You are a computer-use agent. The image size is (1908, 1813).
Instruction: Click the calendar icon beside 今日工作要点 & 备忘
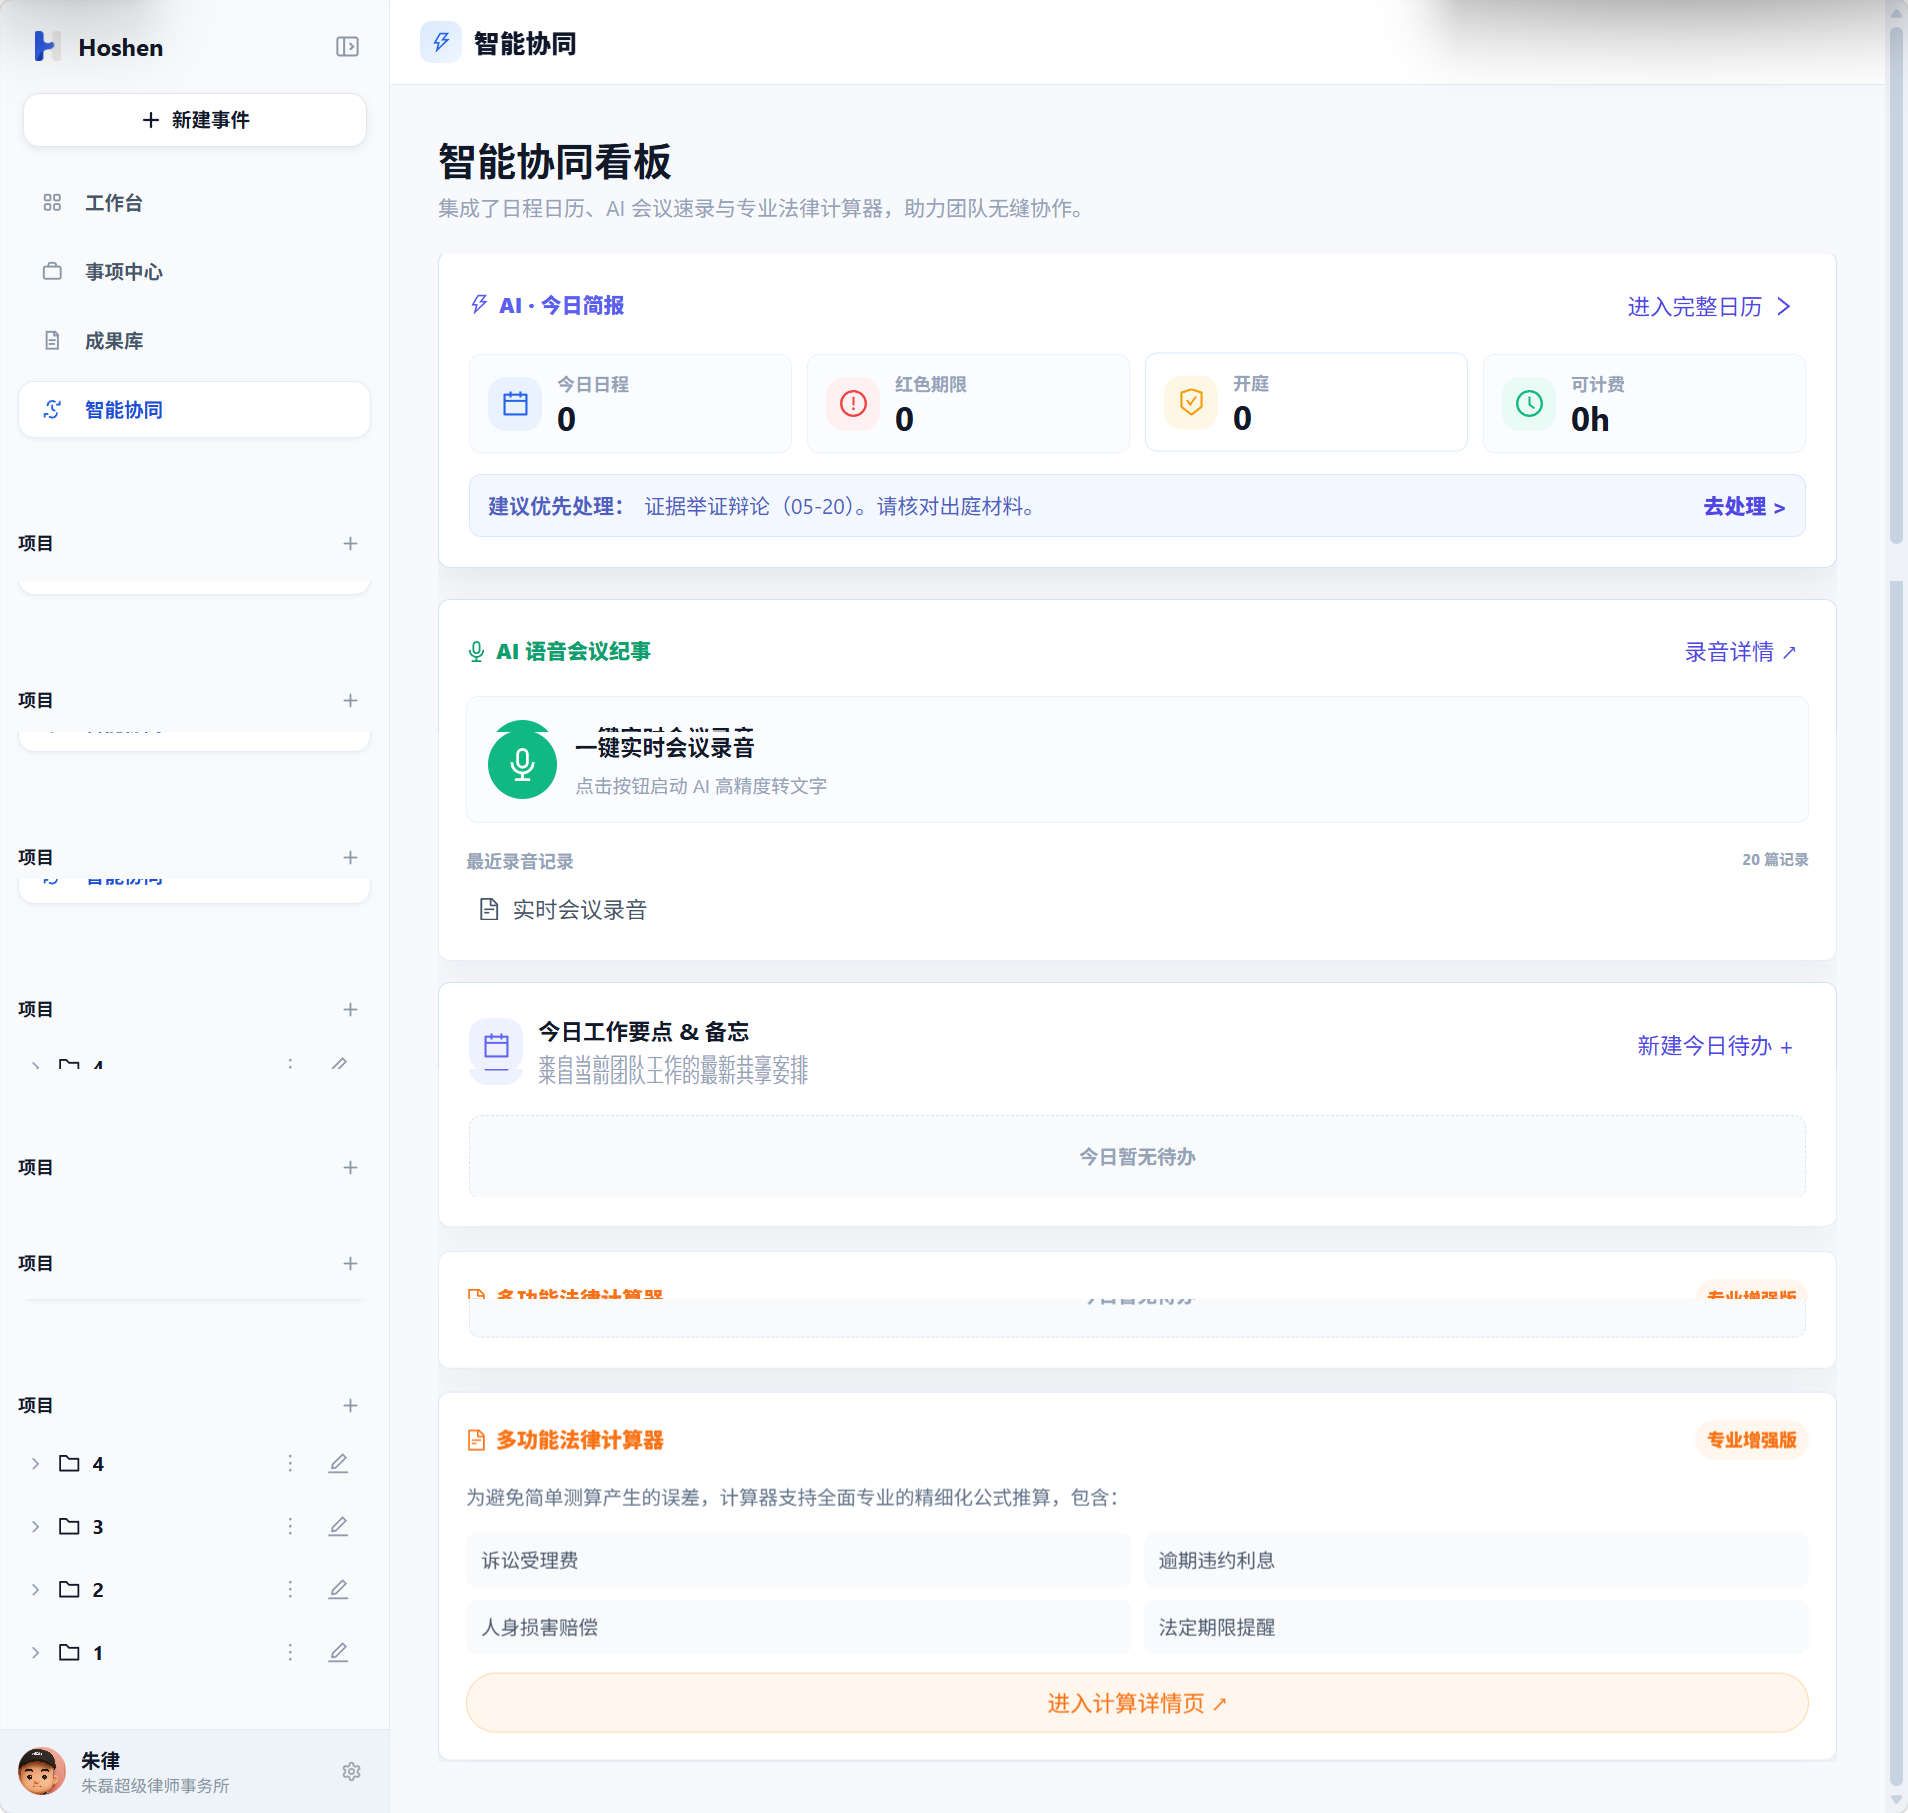point(496,1047)
